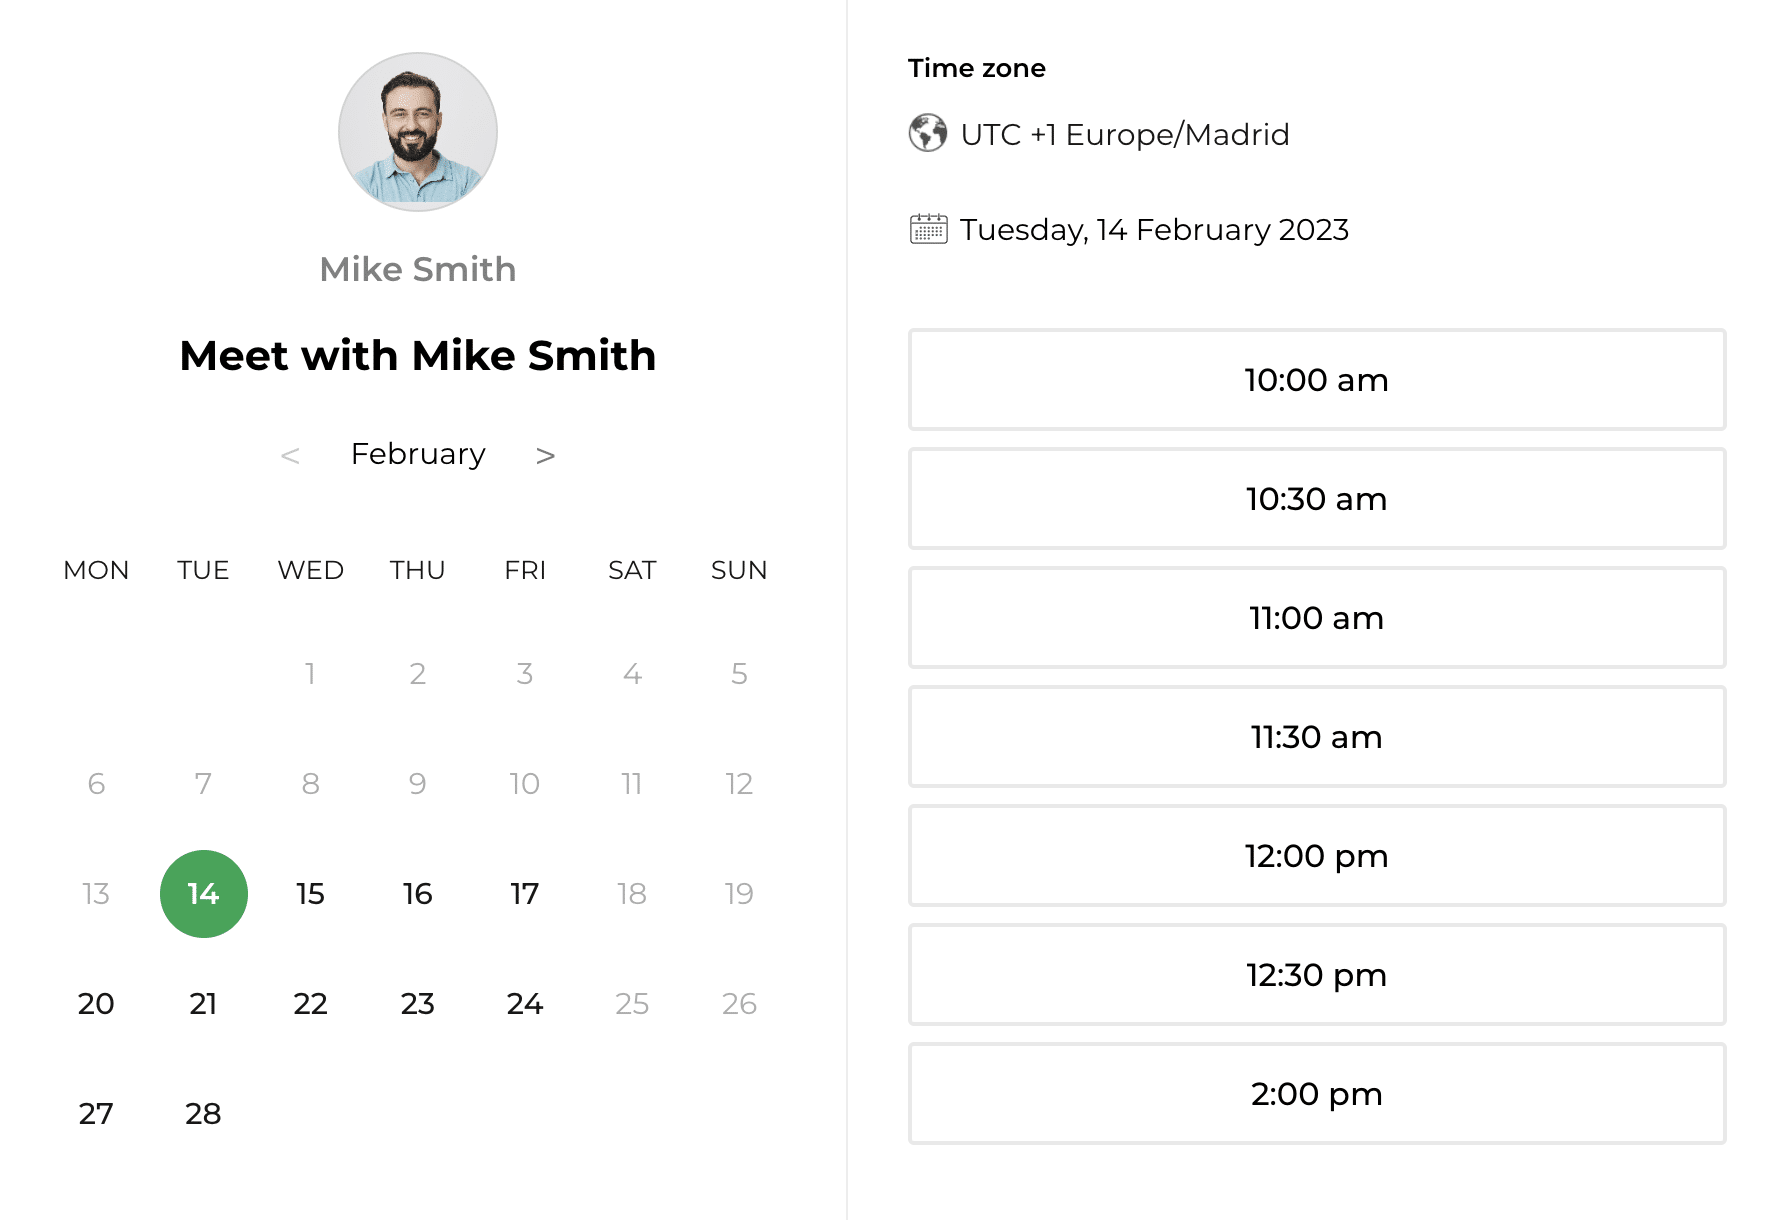Choose February 15 on the calendar
The height and width of the screenshot is (1220, 1776).
(x=311, y=894)
